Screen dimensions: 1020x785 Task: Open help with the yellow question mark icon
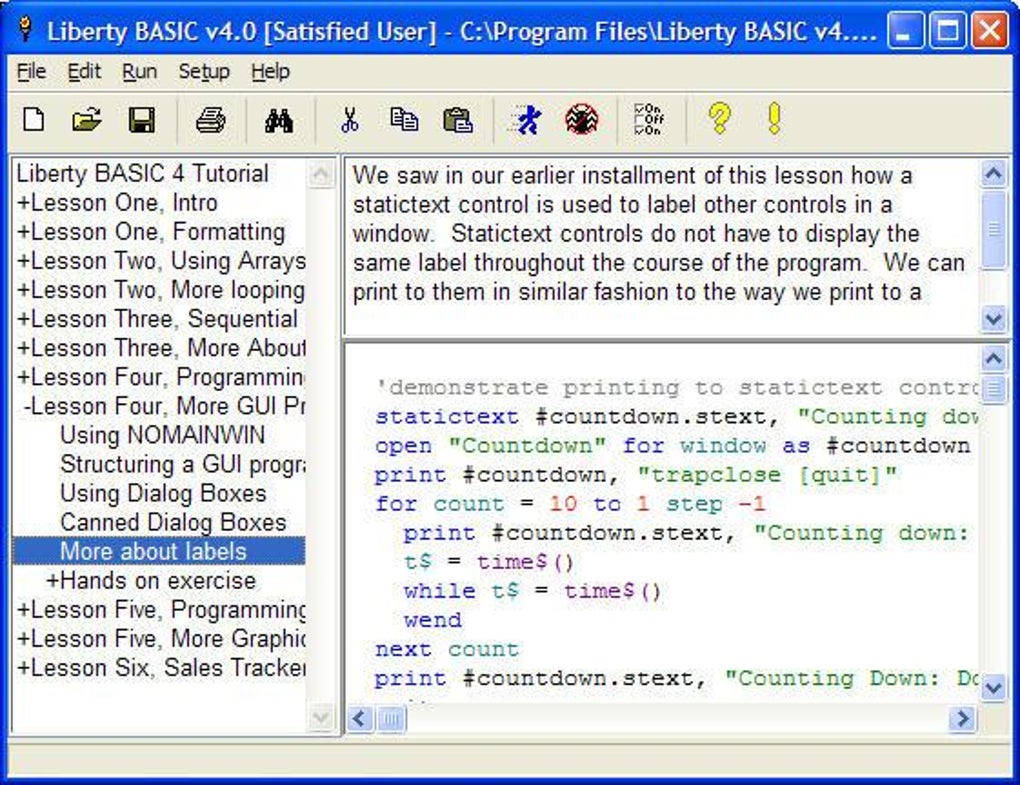(x=719, y=118)
